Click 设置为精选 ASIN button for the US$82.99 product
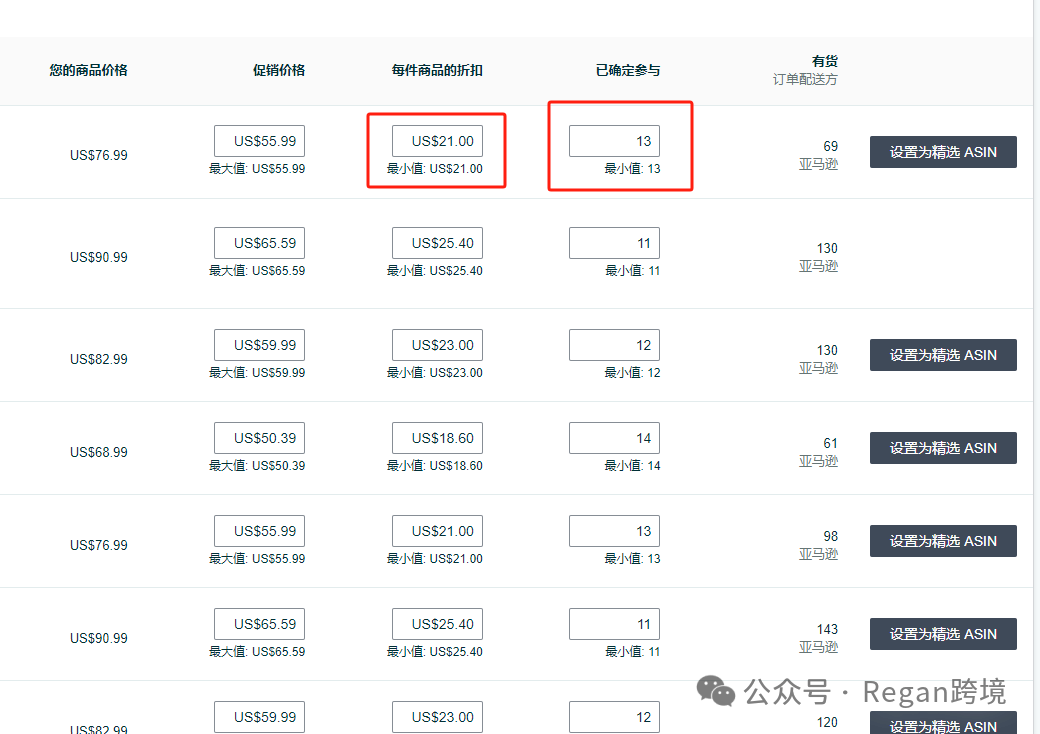1040x734 pixels. [x=942, y=354]
